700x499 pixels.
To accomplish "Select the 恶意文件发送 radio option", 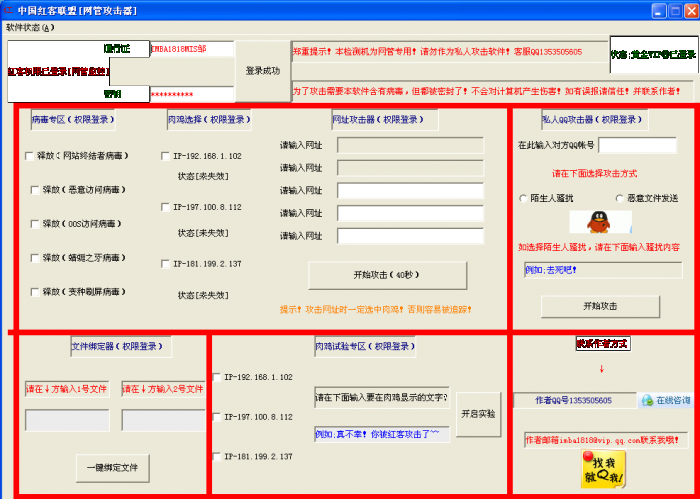I will click(x=620, y=199).
